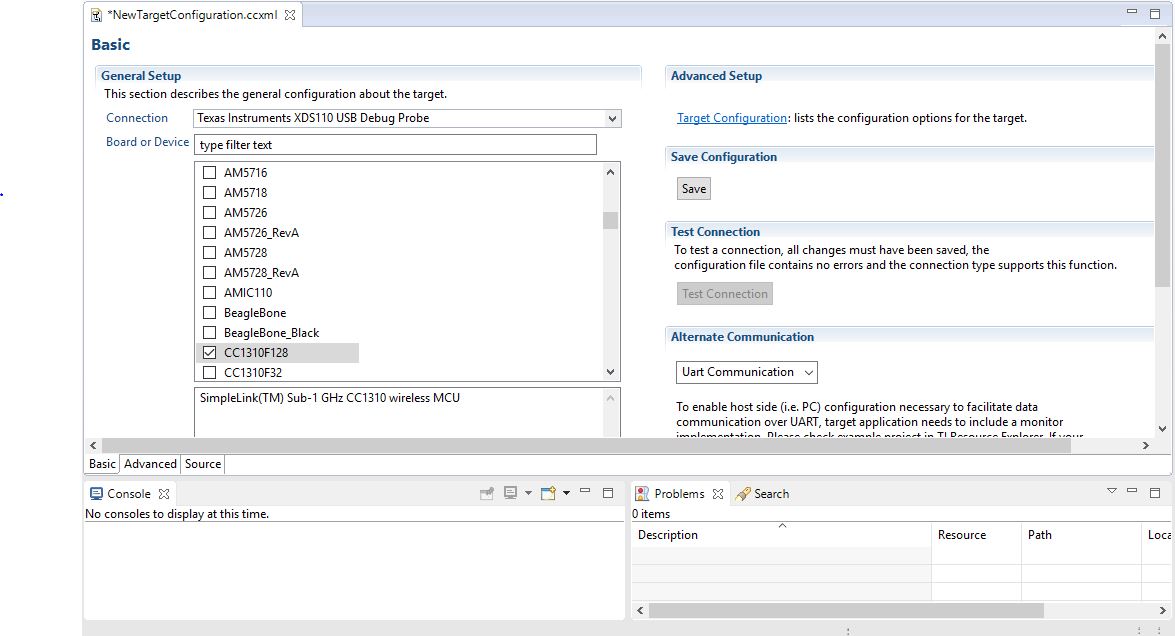Open the Connection dropdown
The image size is (1175, 636).
pos(613,118)
